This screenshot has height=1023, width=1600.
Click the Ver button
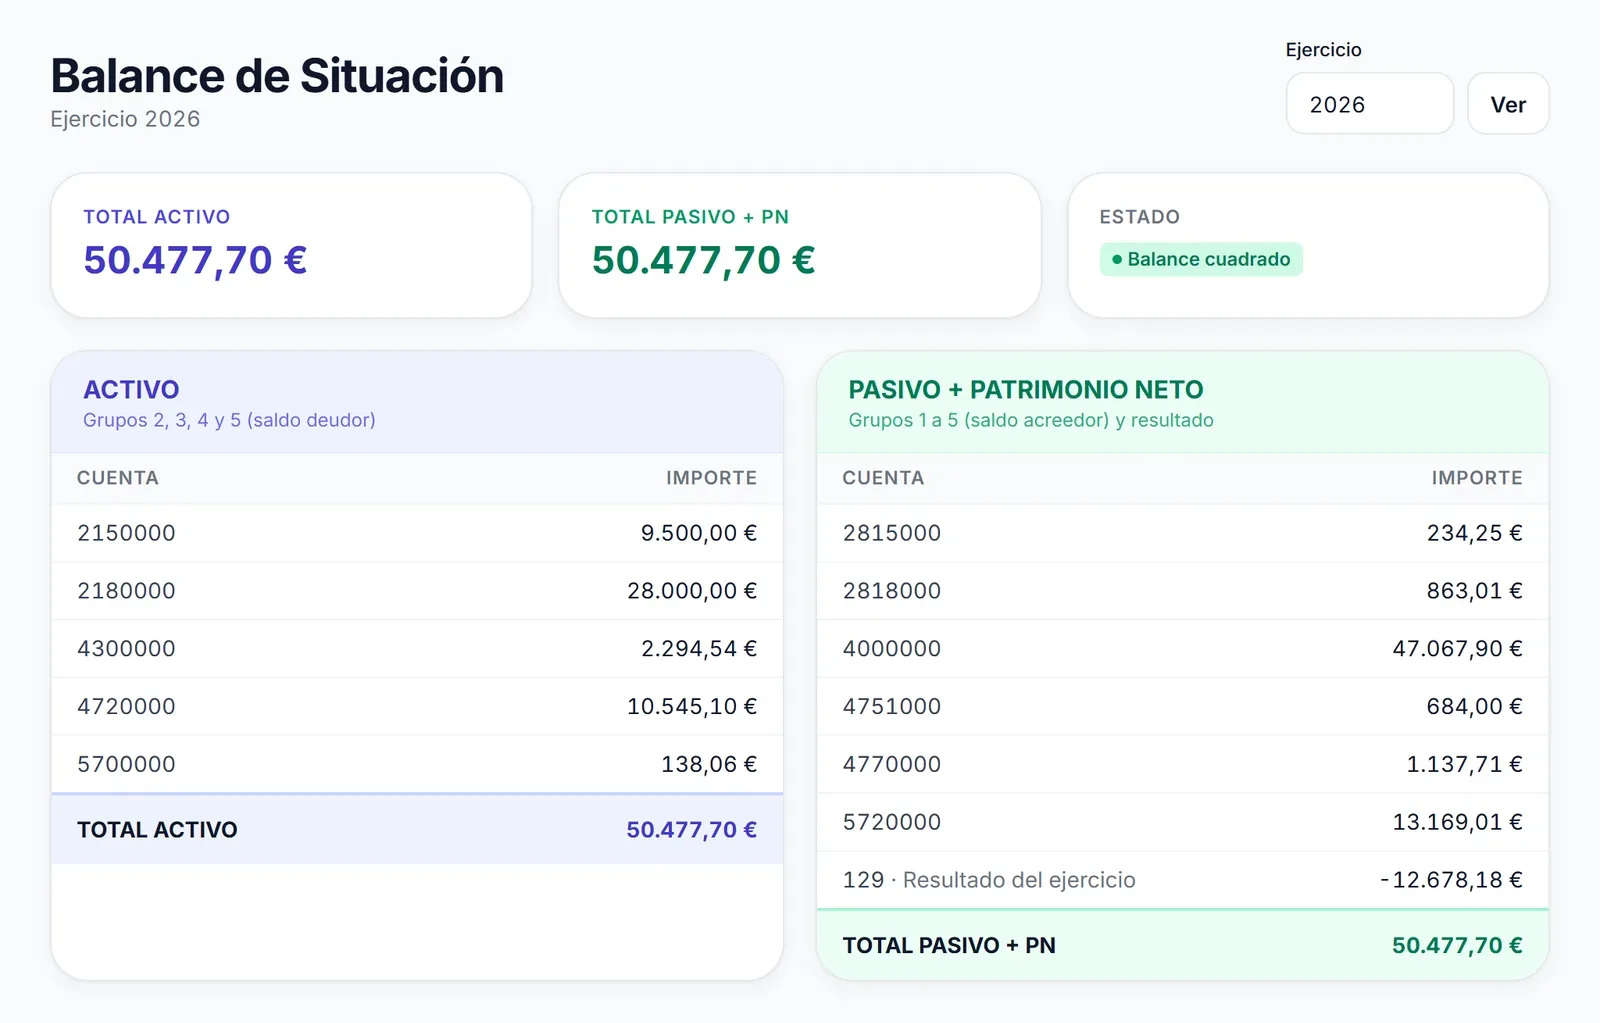point(1508,104)
